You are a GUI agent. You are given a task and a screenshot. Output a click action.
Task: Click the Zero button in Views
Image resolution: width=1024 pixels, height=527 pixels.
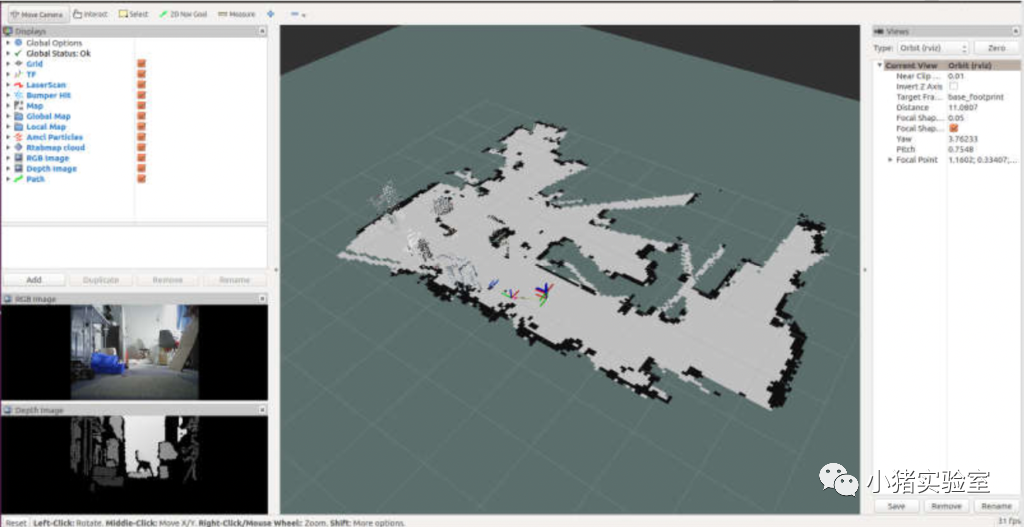(997, 48)
